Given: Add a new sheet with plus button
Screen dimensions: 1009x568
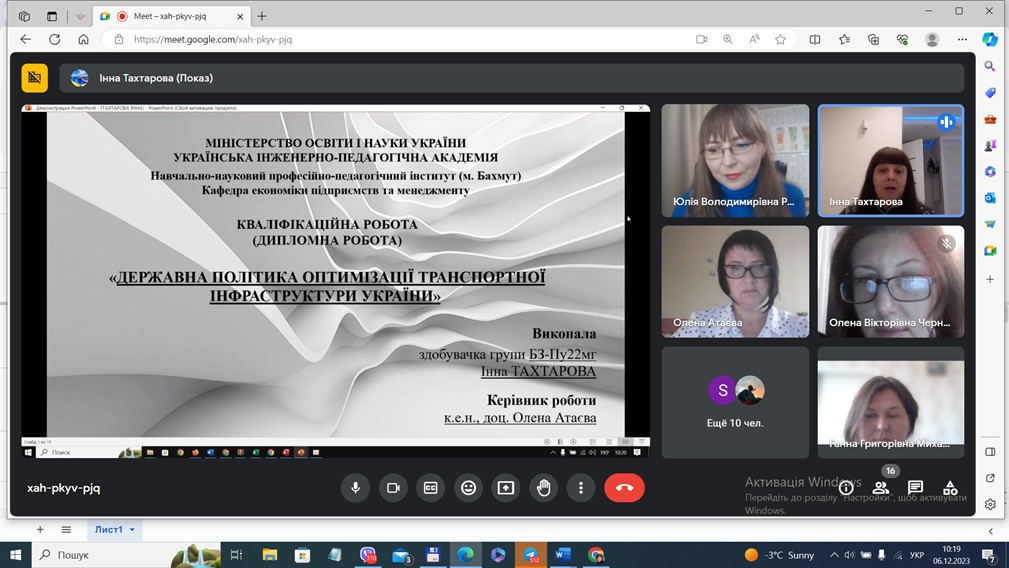Looking at the screenshot, I should pos(40,529).
